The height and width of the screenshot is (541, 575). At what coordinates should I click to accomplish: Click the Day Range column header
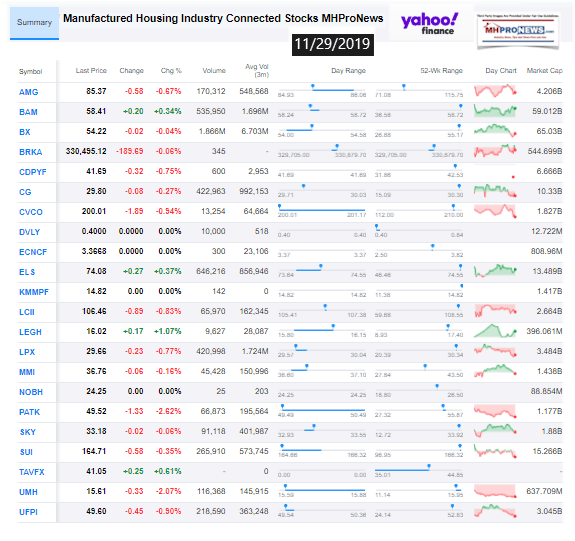click(x=348, y=70)
